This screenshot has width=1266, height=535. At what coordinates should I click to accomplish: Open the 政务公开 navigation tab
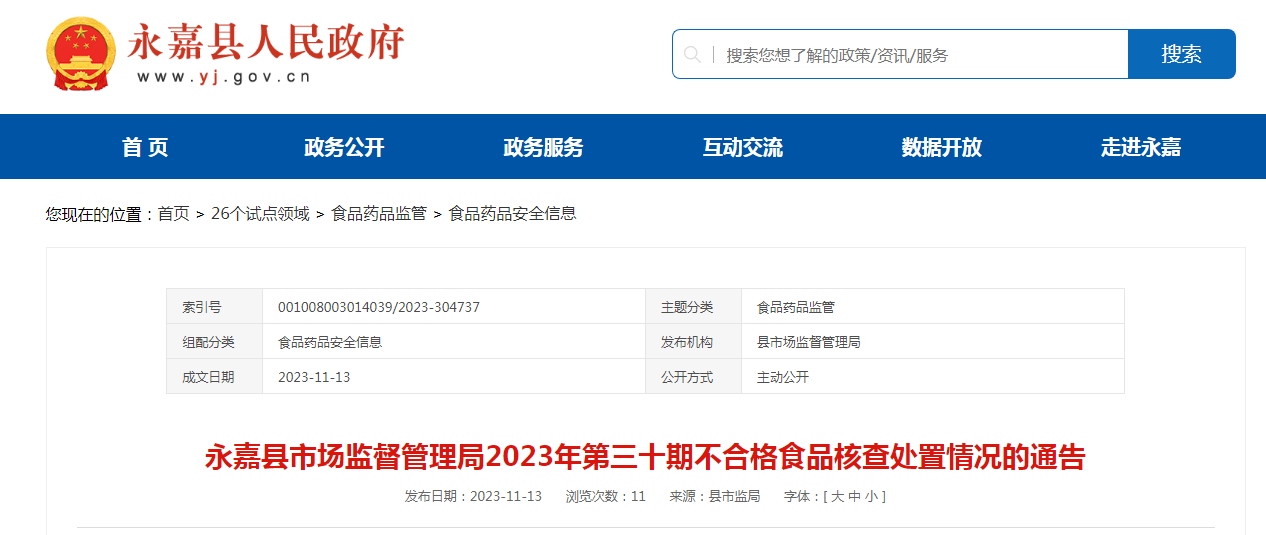pos(344,147)
